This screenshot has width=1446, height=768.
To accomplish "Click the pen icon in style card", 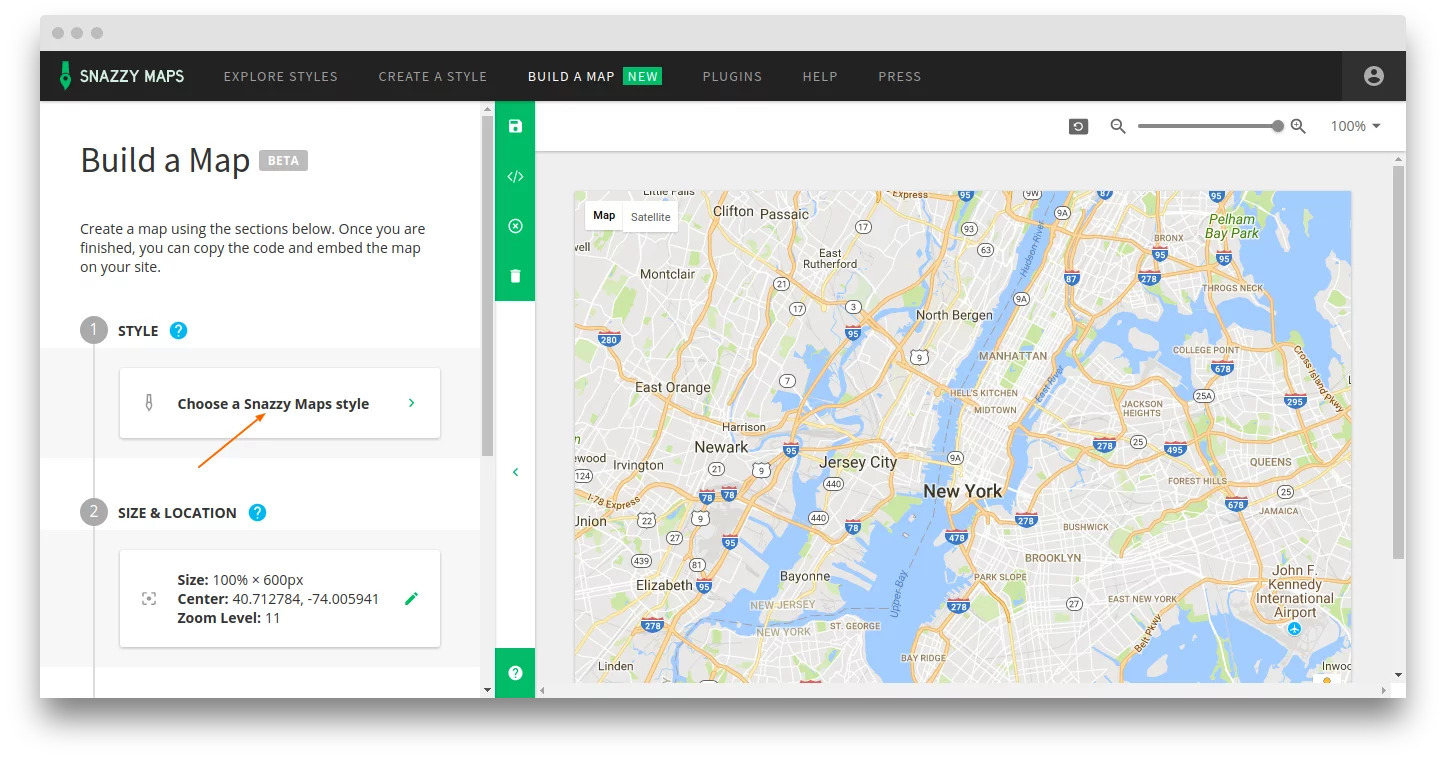I will coord(149,403).
